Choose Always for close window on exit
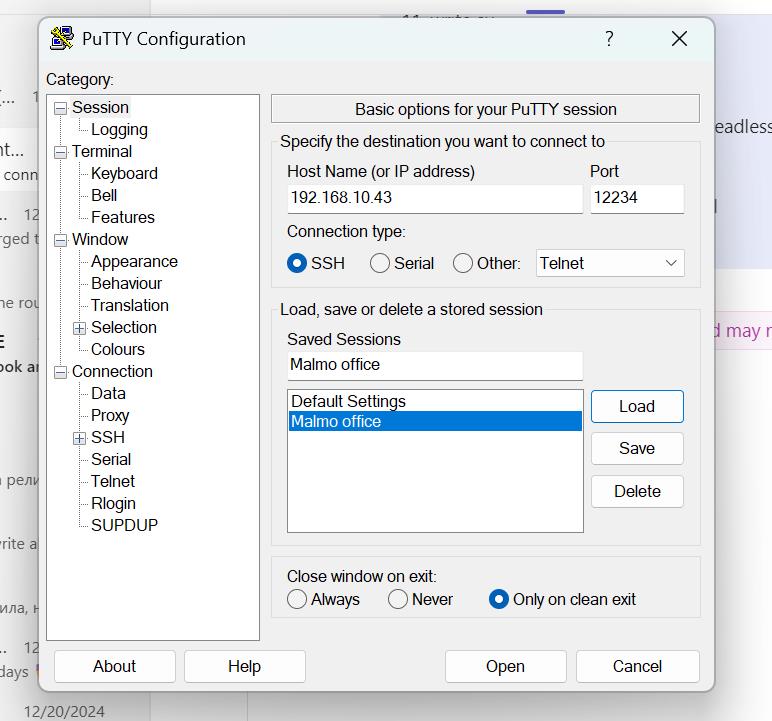Viewport: 772px width, 721px height. [x=297, y=599]
